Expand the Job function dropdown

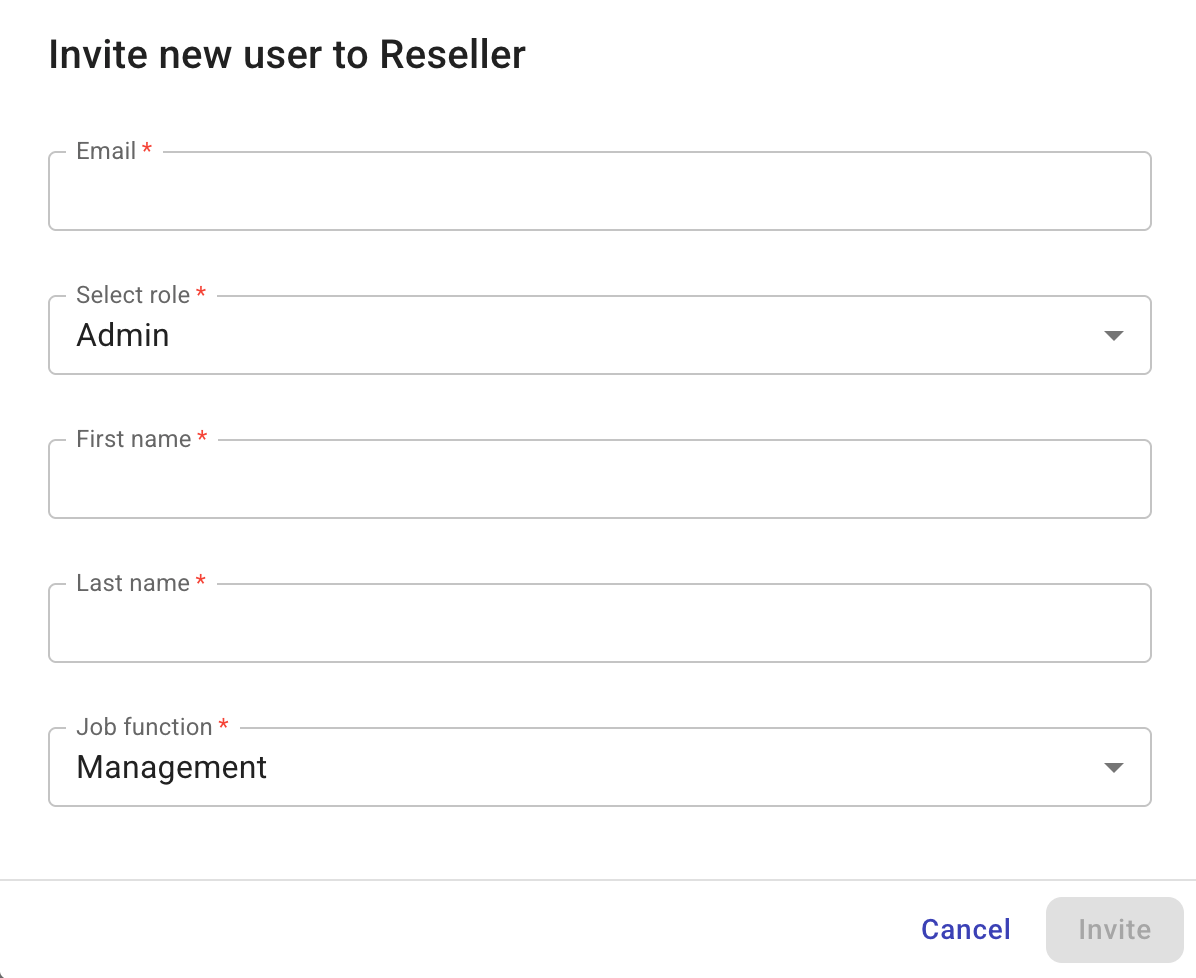tap(600, 767)
